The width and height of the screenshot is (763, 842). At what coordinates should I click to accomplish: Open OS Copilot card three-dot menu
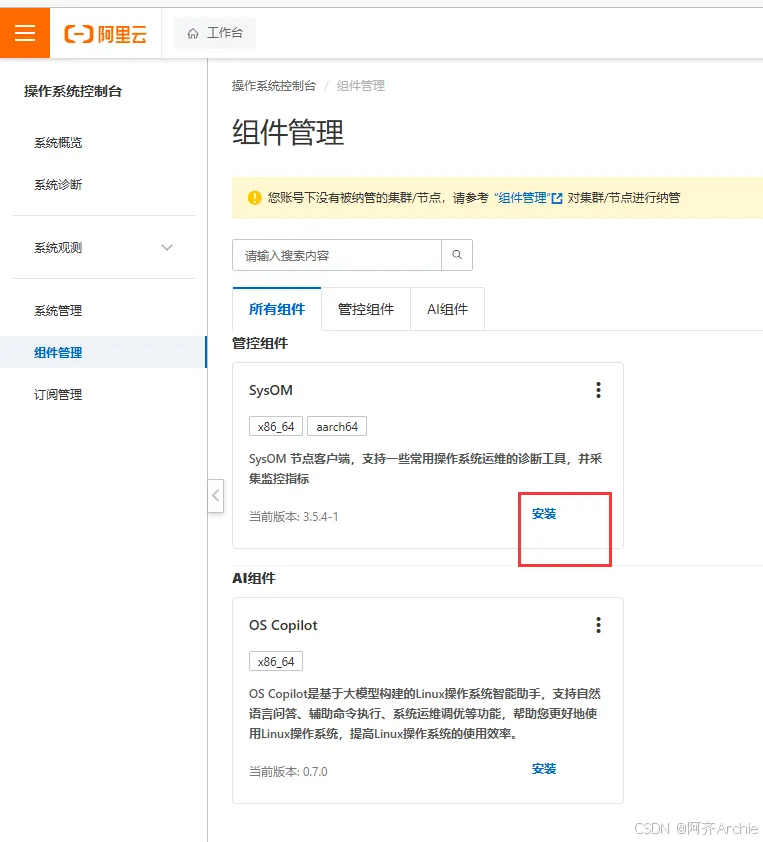(598, 625)
